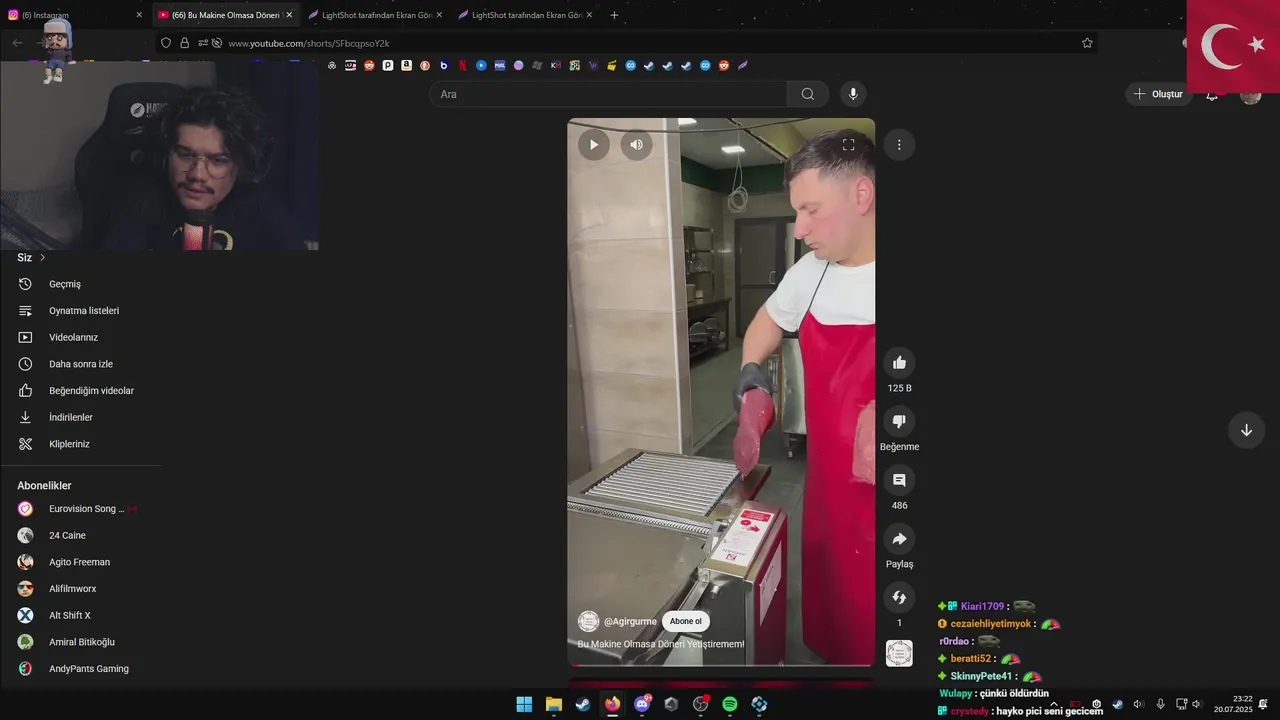
Task: Open the Amazon bookmark icon
Action: point(406,65)
